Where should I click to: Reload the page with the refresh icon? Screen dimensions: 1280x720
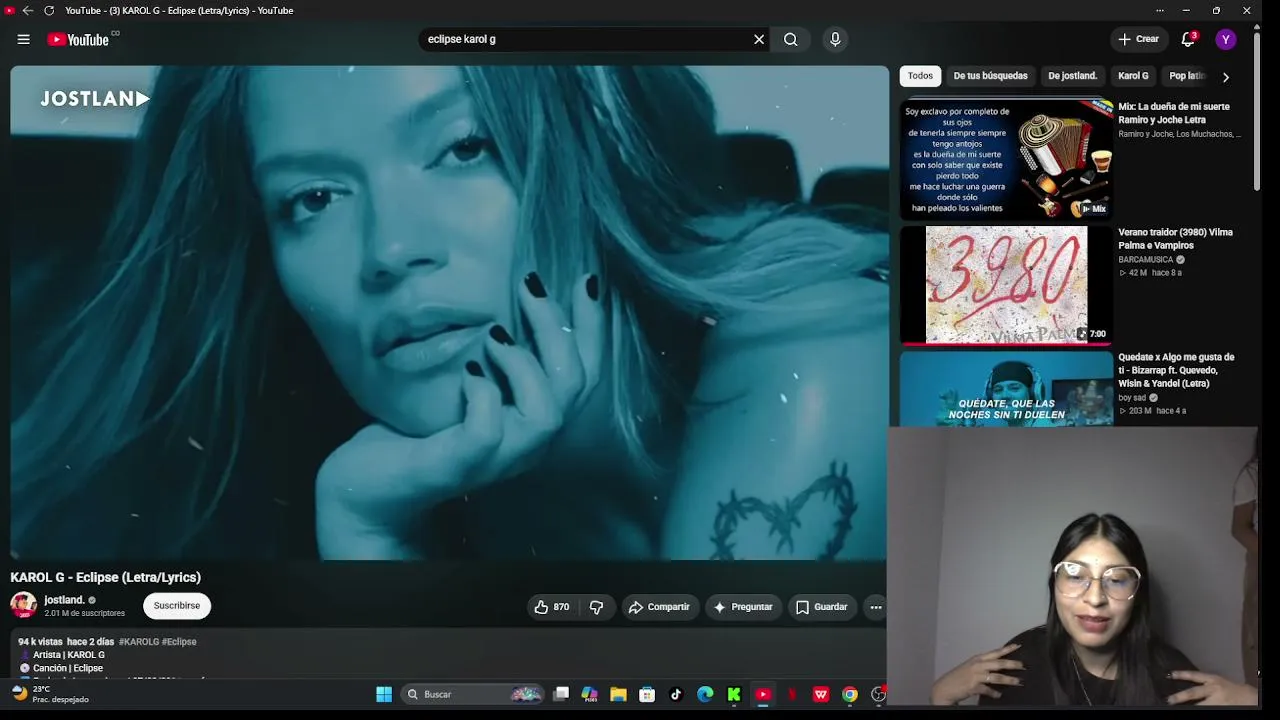click(x=49, y=10)
